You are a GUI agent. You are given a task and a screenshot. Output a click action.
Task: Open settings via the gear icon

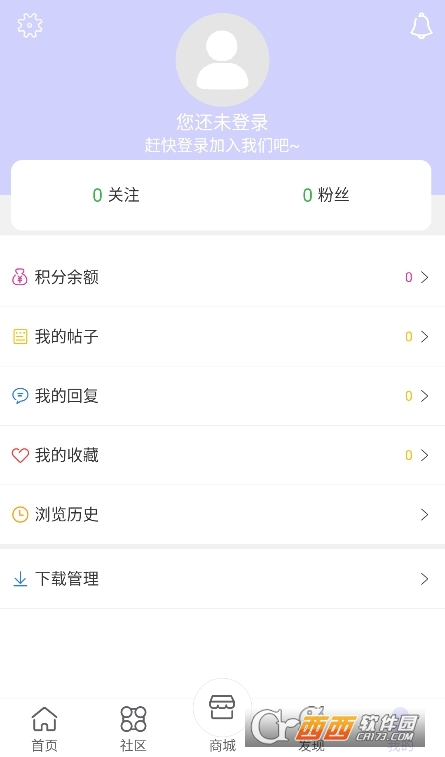pos(30,25)
